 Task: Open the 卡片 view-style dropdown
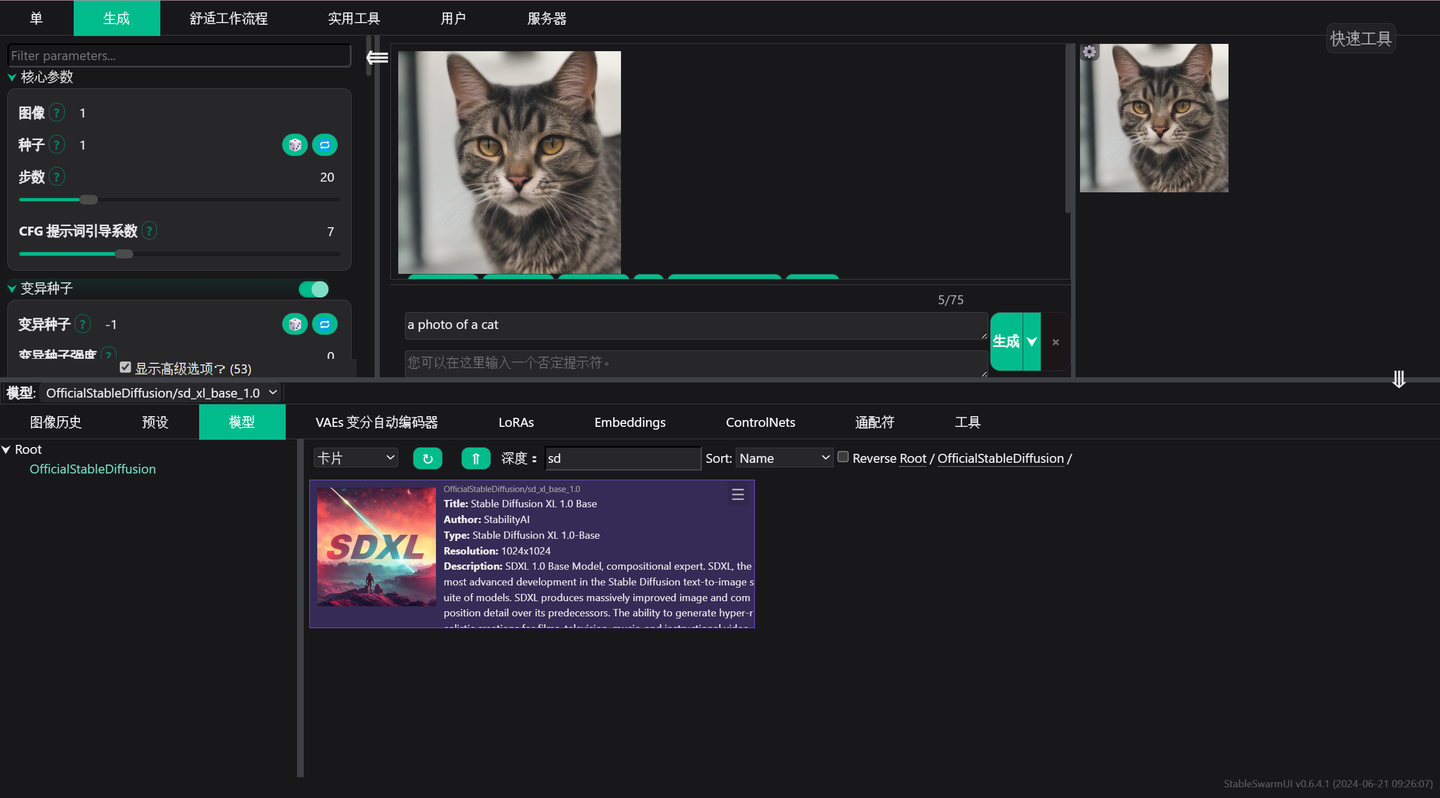click(356, 457)
